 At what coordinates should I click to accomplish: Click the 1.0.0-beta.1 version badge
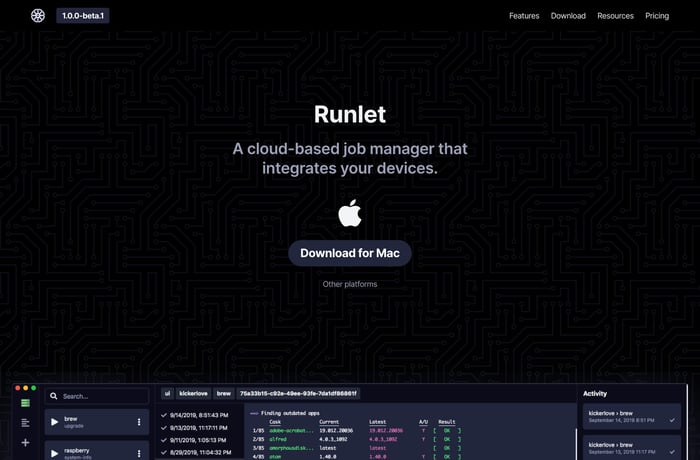[83, 16]
